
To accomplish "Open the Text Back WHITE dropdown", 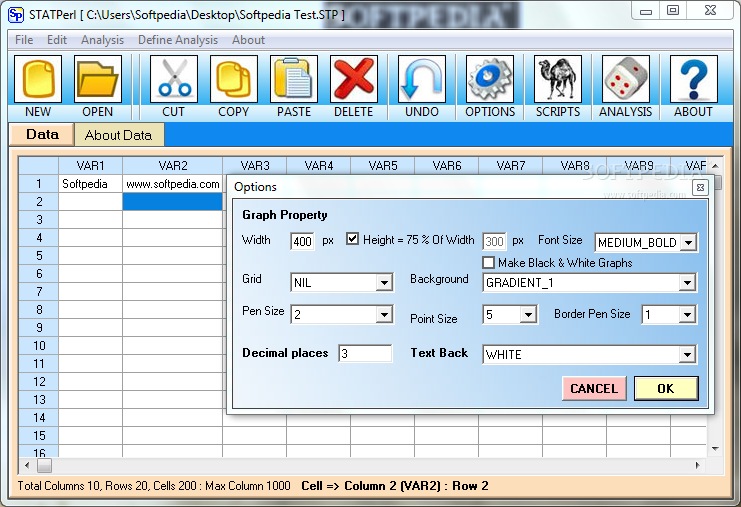I will 687,354.
